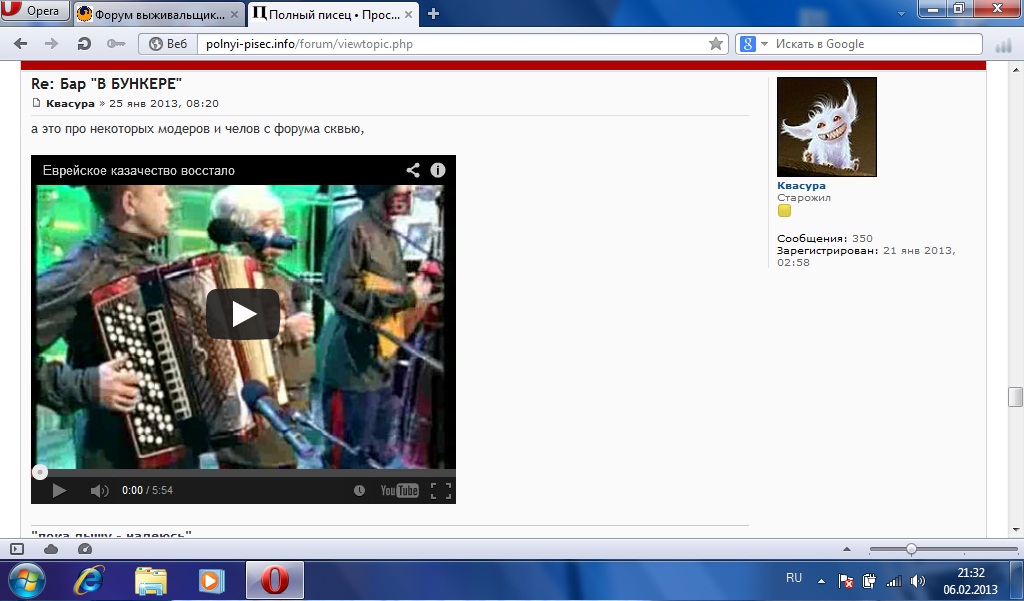The width and height of the screenshot is (1024, 601).
Task: Click the video progress scrubber handle
Action: pyautogui.click(x=40, y=472)
